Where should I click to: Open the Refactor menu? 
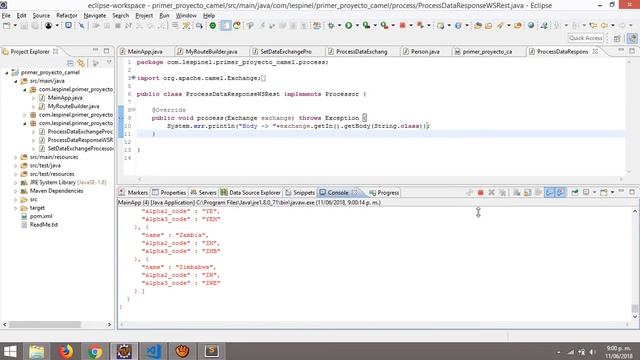click(x=67, y=16)
